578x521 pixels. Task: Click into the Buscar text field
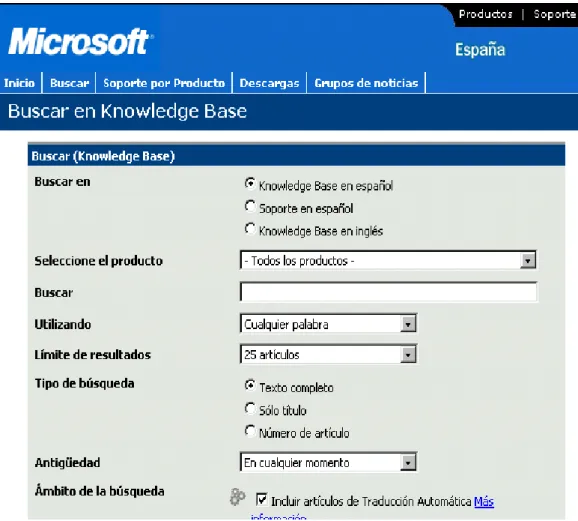[388, 292]
